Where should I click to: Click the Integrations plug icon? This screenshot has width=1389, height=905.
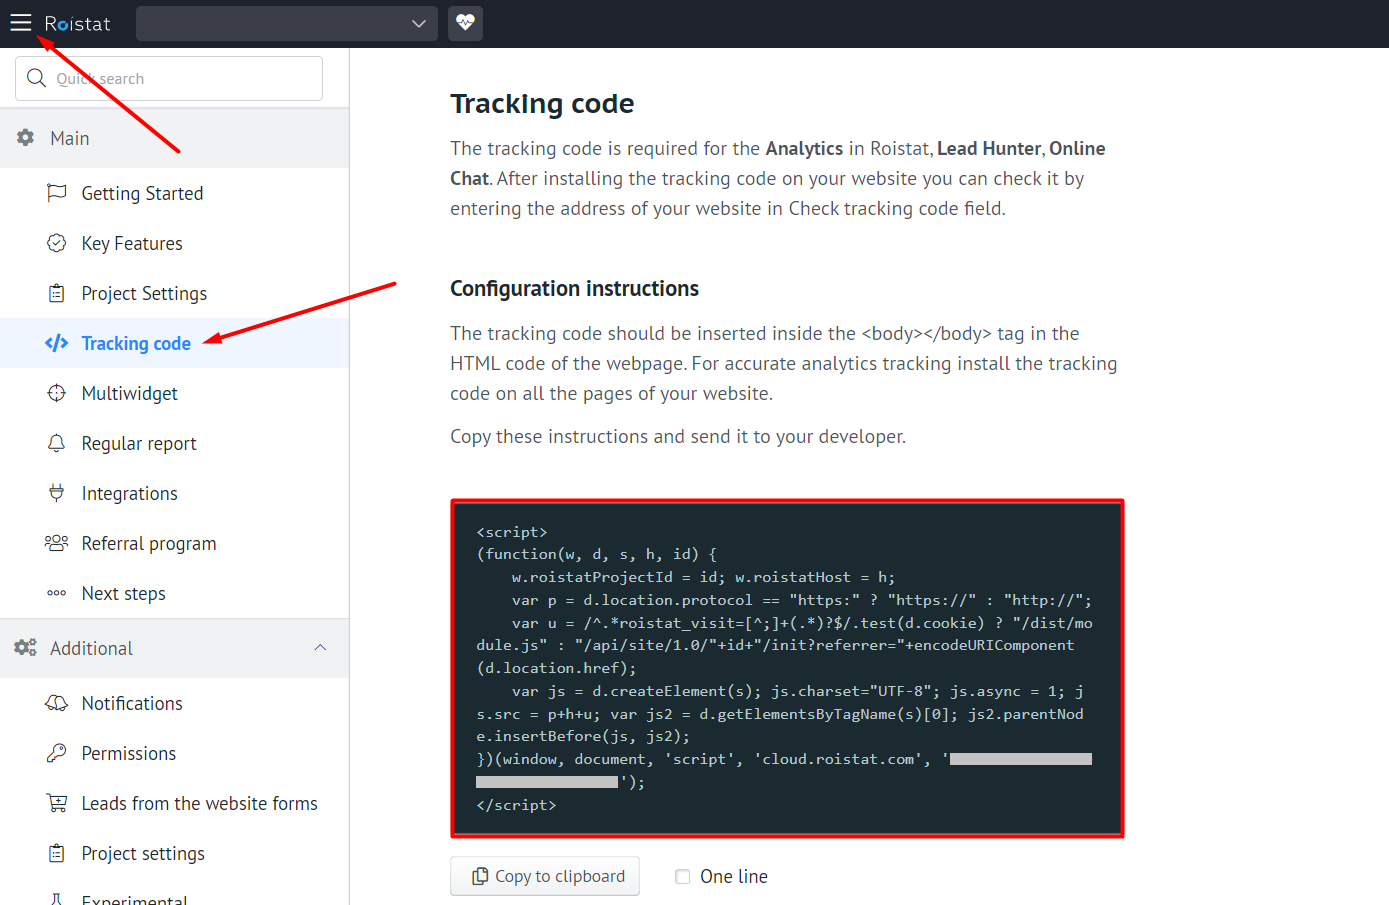57,493
